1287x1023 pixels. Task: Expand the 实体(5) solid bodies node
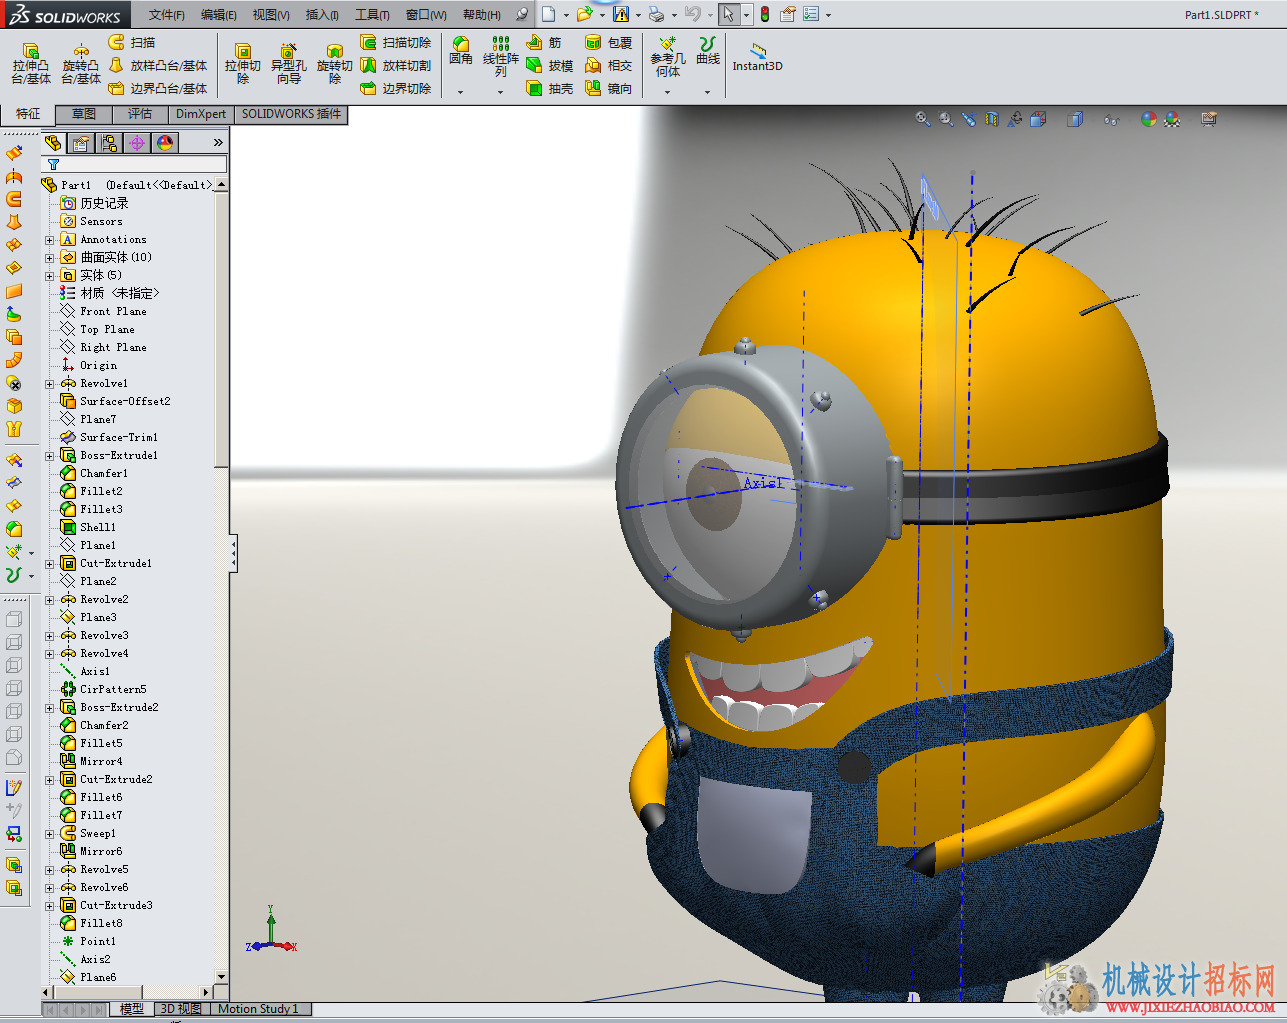[x=49, y=276]
